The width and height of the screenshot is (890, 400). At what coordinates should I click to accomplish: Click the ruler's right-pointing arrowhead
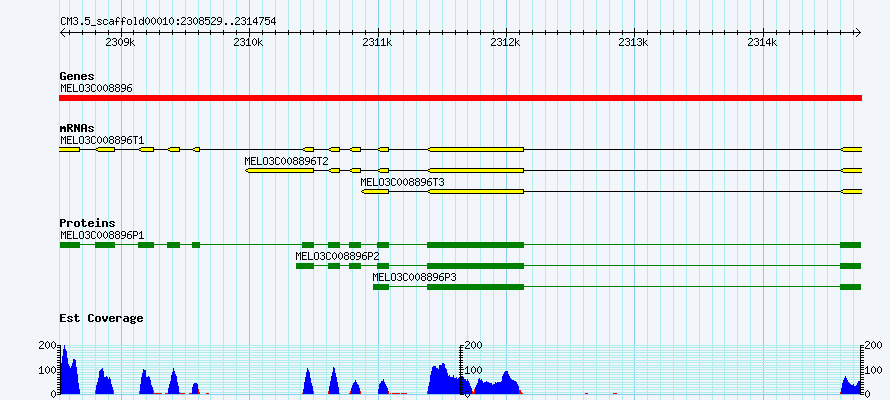858,33
